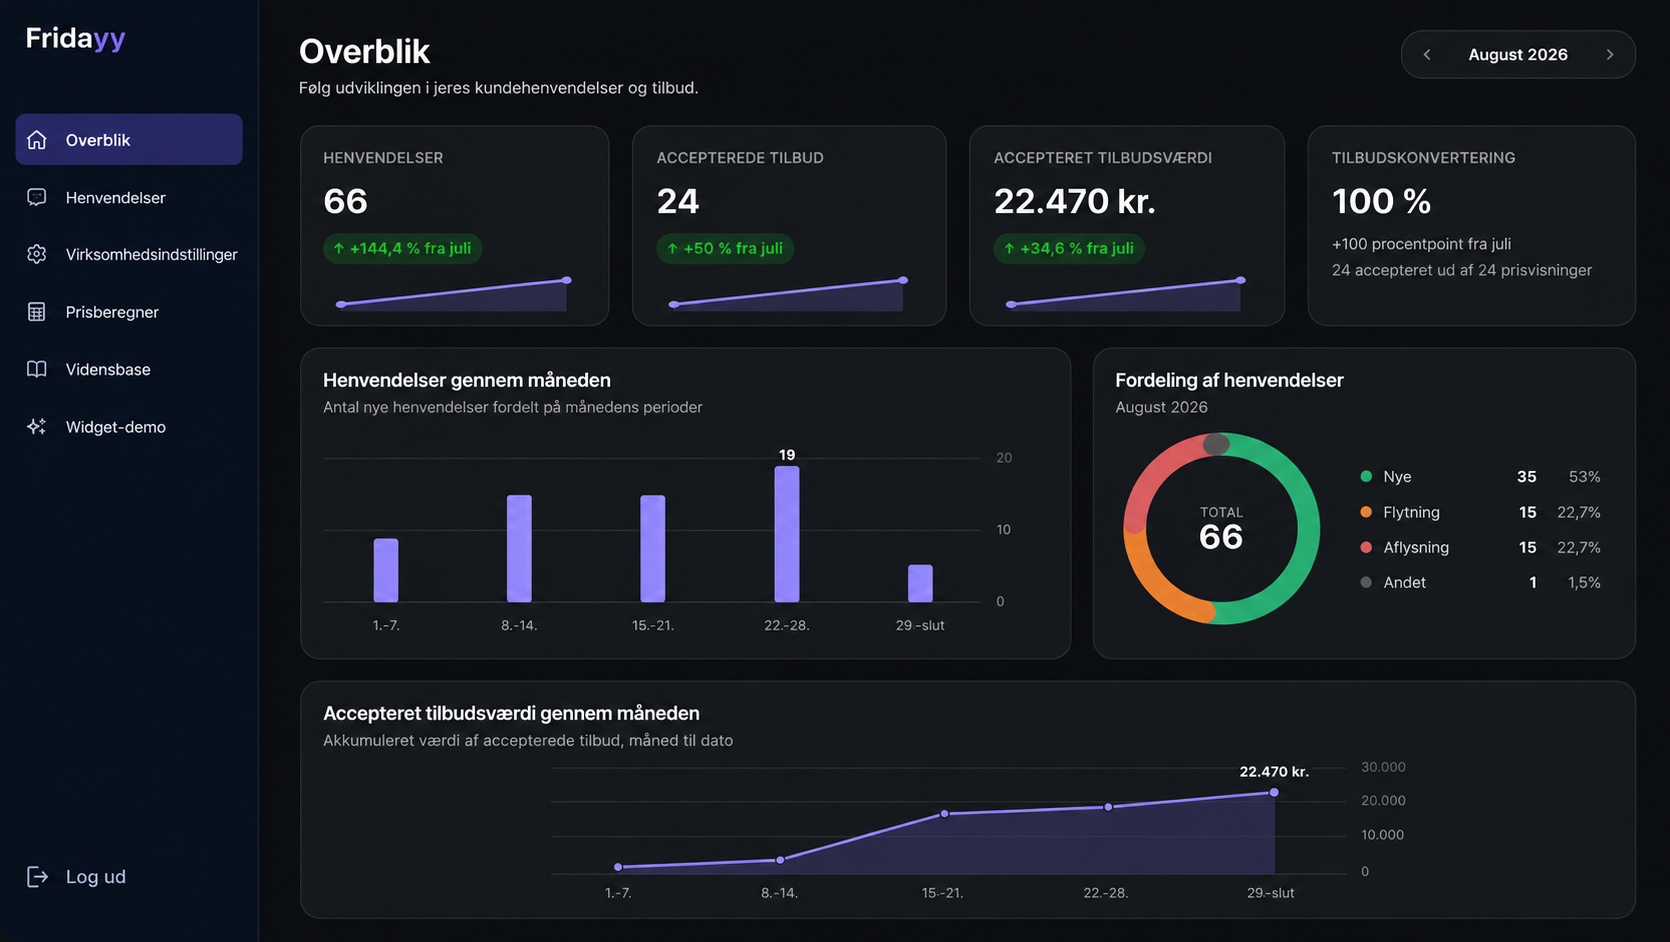Click the Prisberegner calculator icon
This screenshot has height=942, width=1670.
(37, 312)
